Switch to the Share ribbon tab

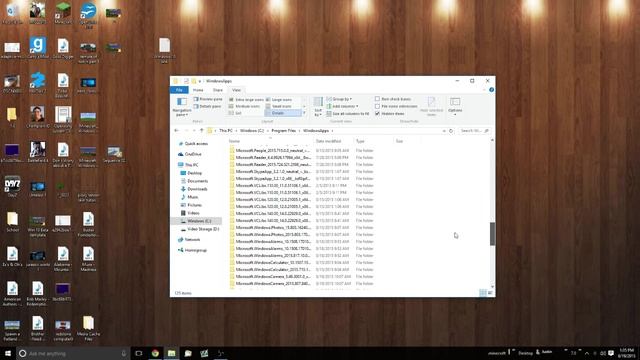[x=218, y=90]
